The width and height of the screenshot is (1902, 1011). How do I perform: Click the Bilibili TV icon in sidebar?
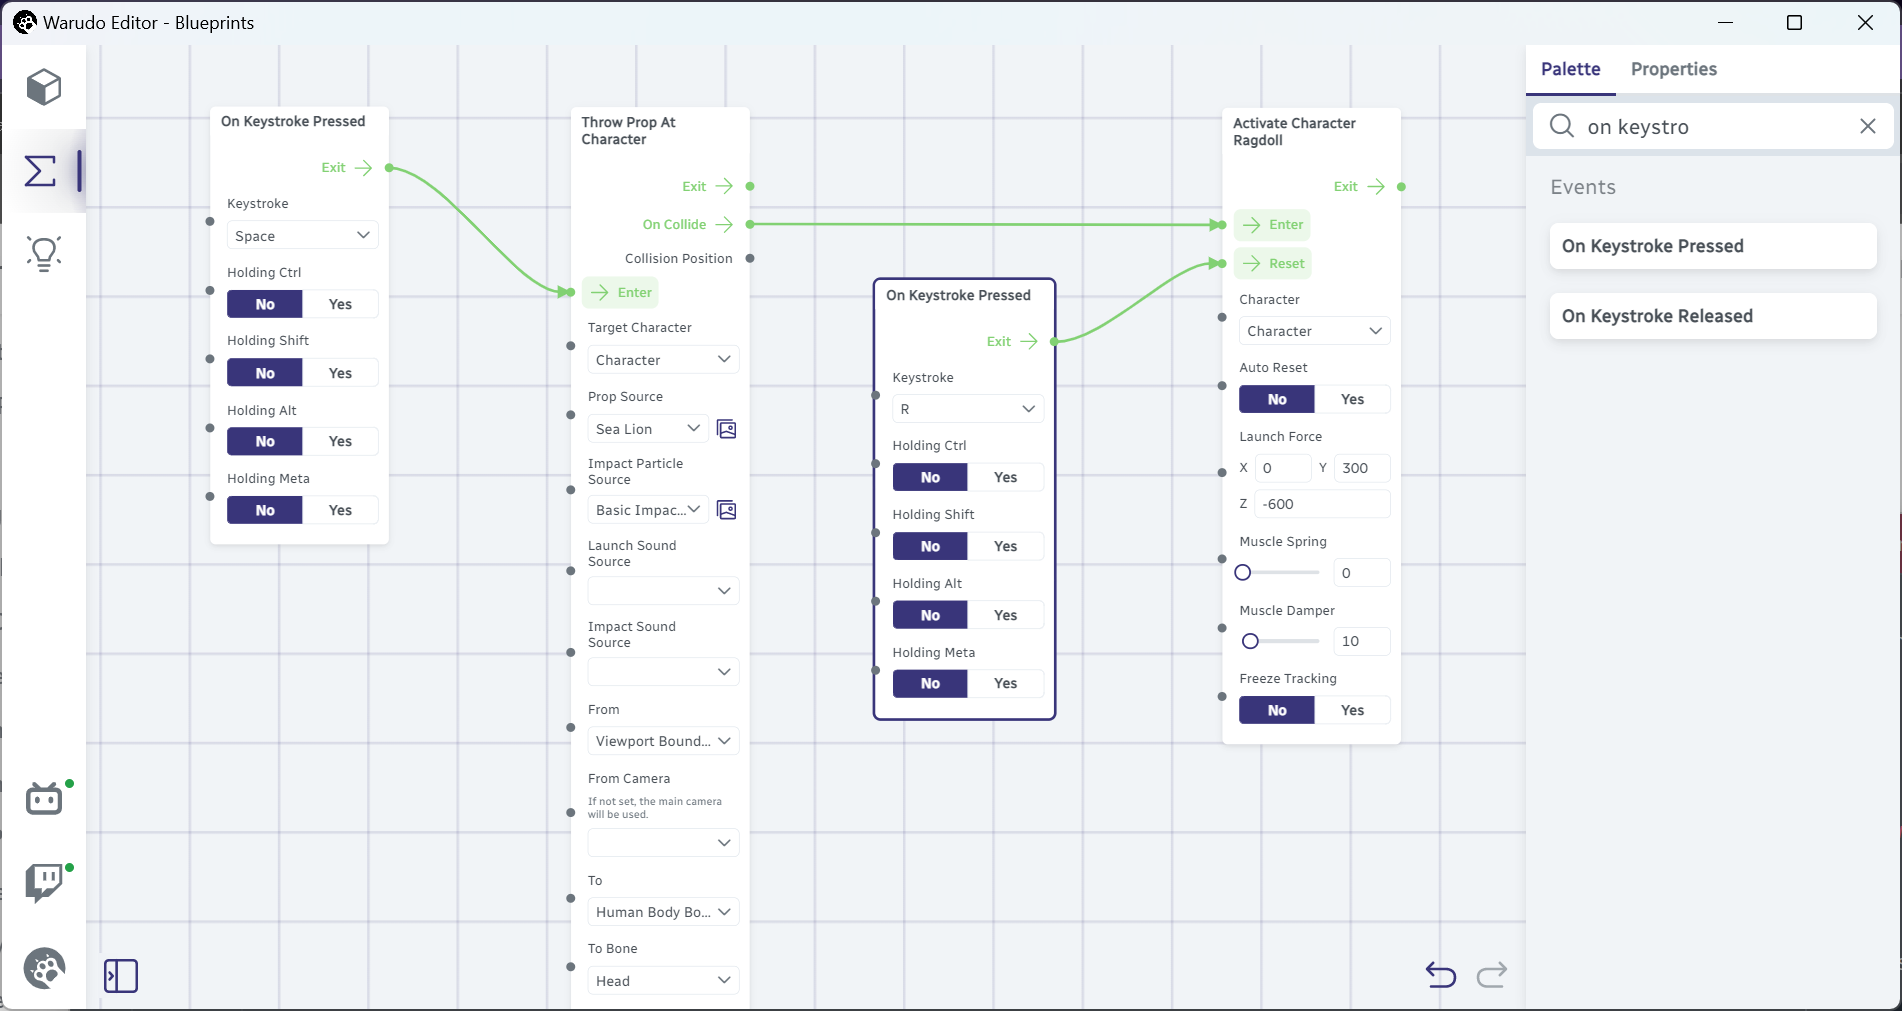(x=44, y=799)
